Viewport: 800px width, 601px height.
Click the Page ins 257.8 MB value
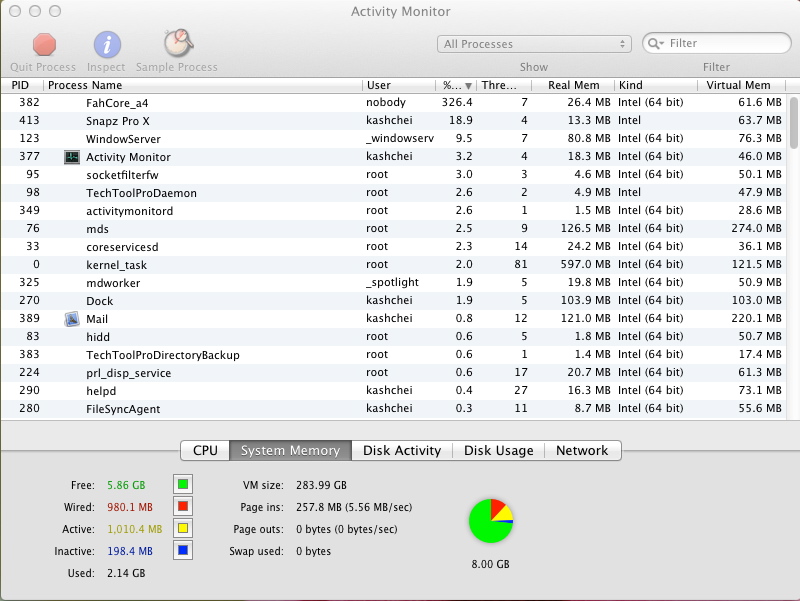(x=354, y=507)
